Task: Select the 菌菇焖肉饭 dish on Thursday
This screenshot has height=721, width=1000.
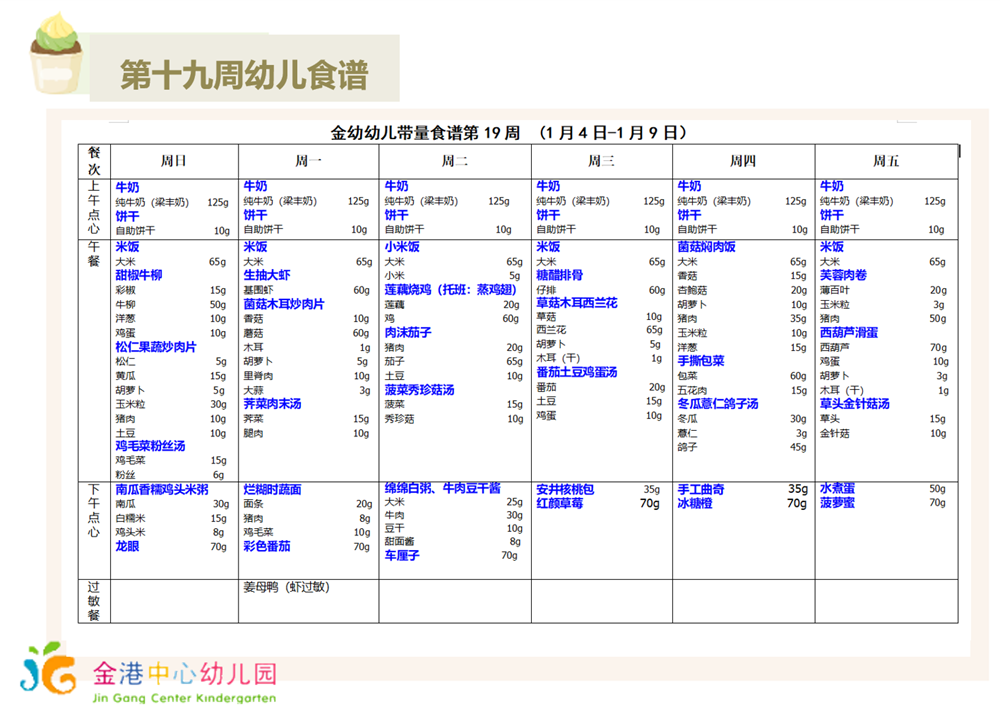Action: (x=707, y=247)
